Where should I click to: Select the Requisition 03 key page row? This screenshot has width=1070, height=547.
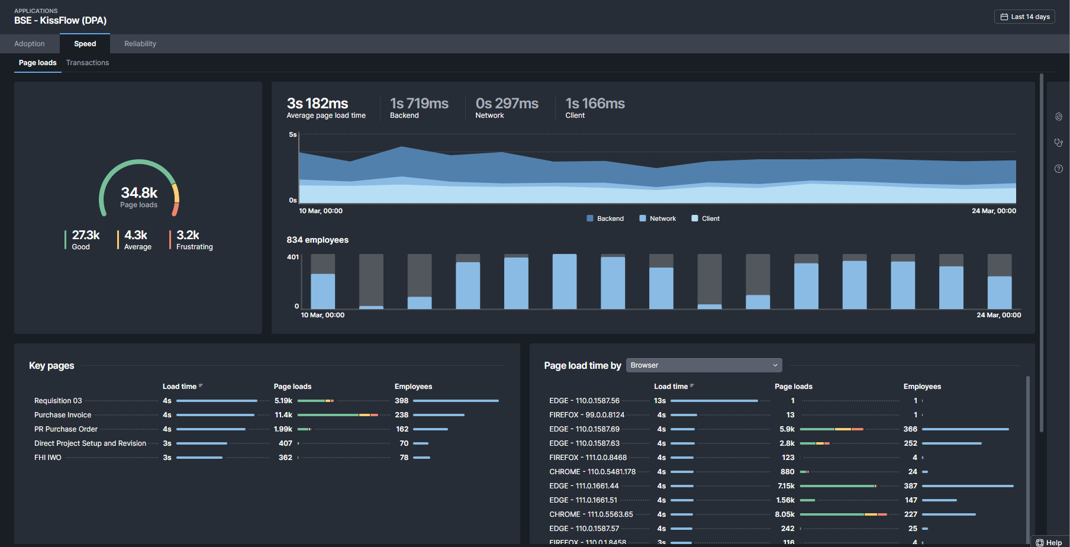coord(58,401)
